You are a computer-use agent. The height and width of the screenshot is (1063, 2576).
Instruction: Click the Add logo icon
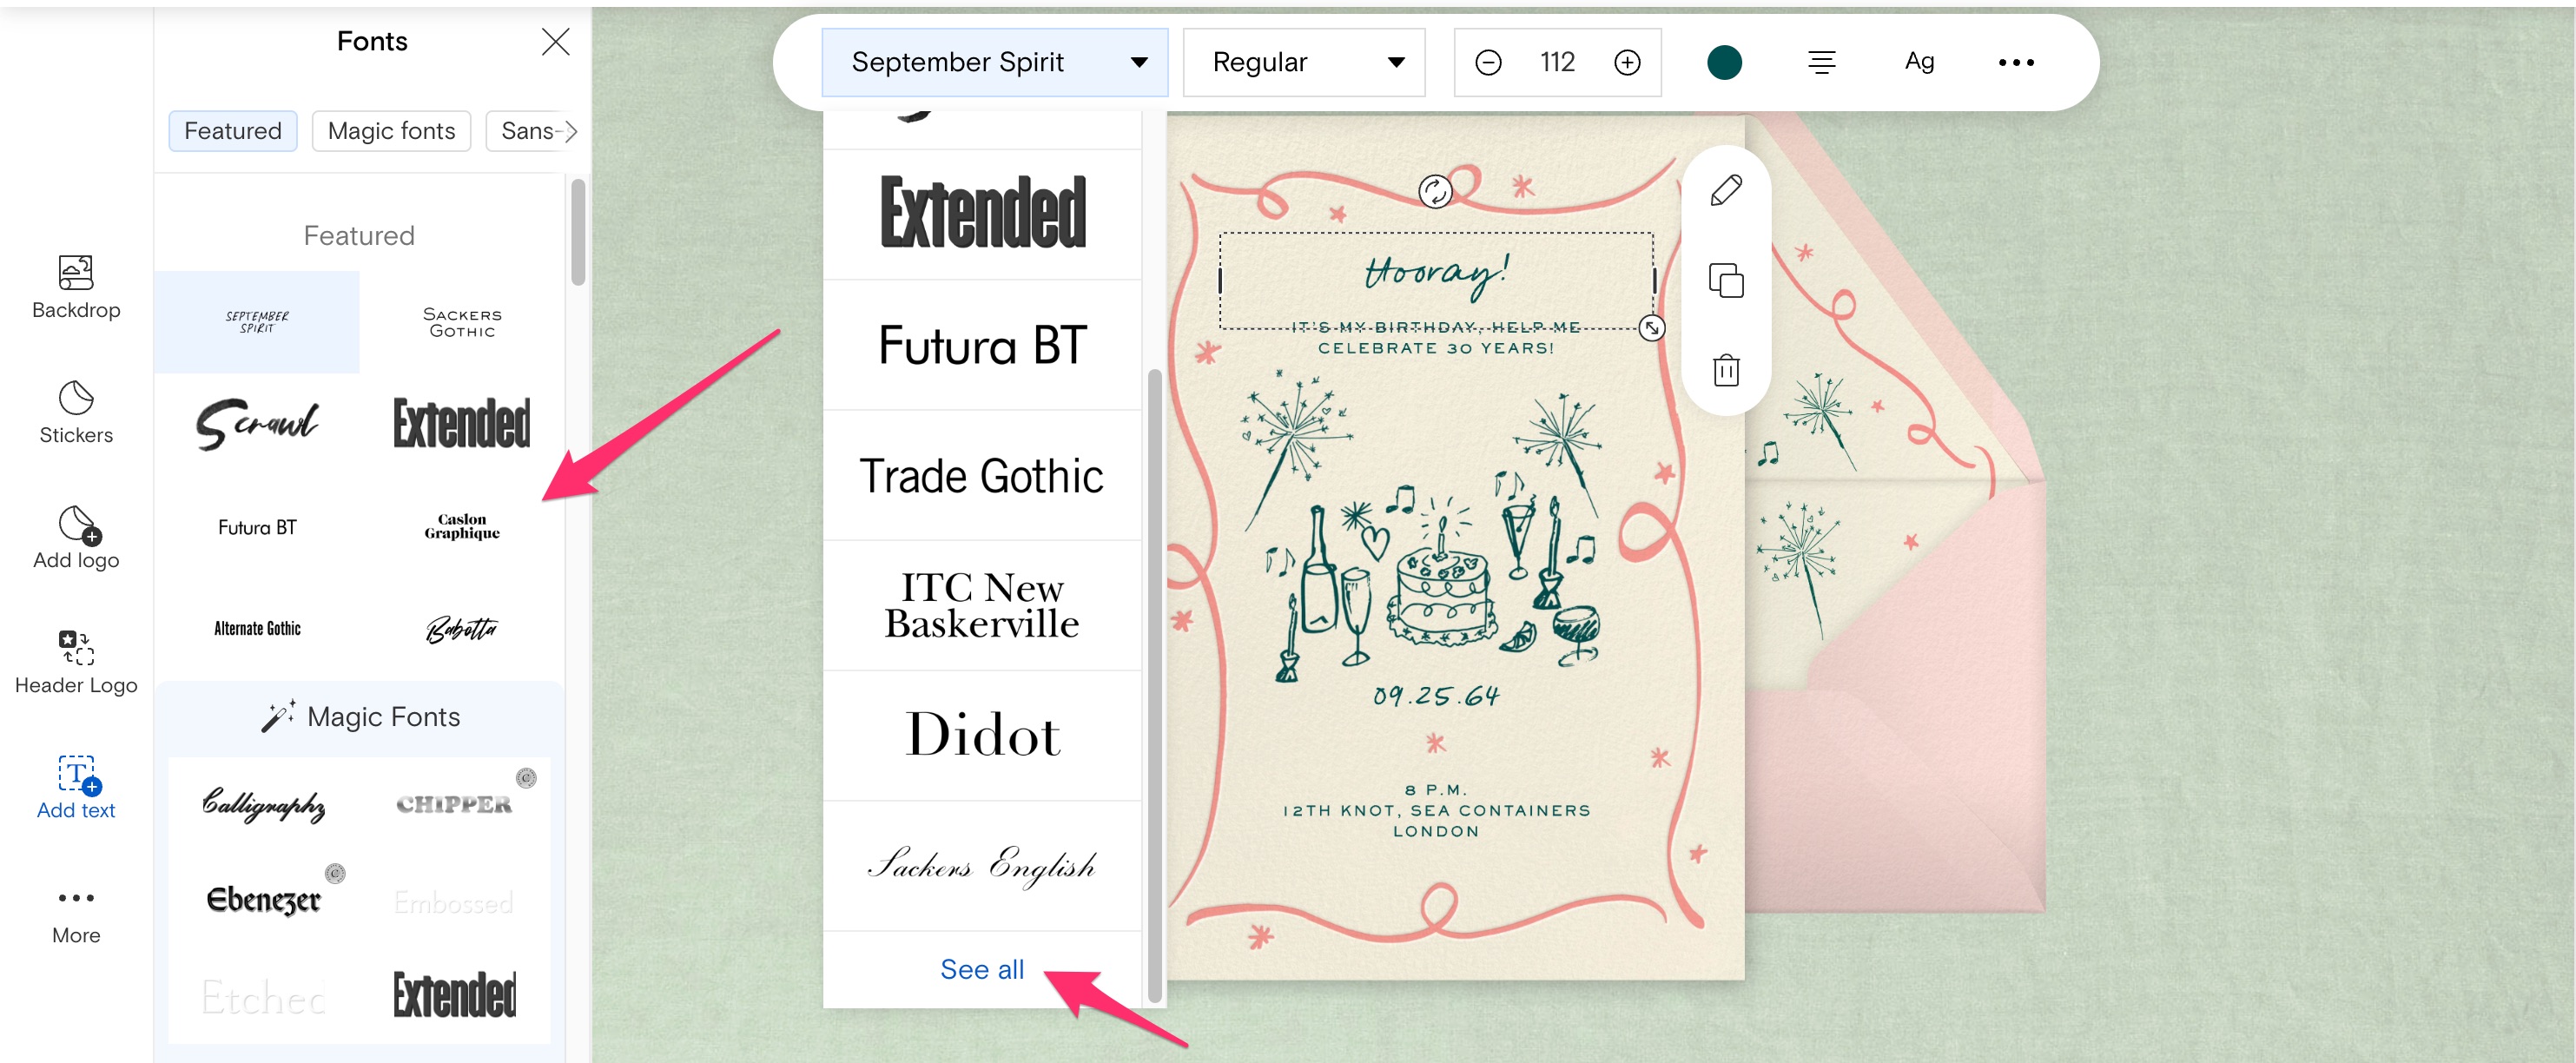pyautogui.click(x=76, y=524)
